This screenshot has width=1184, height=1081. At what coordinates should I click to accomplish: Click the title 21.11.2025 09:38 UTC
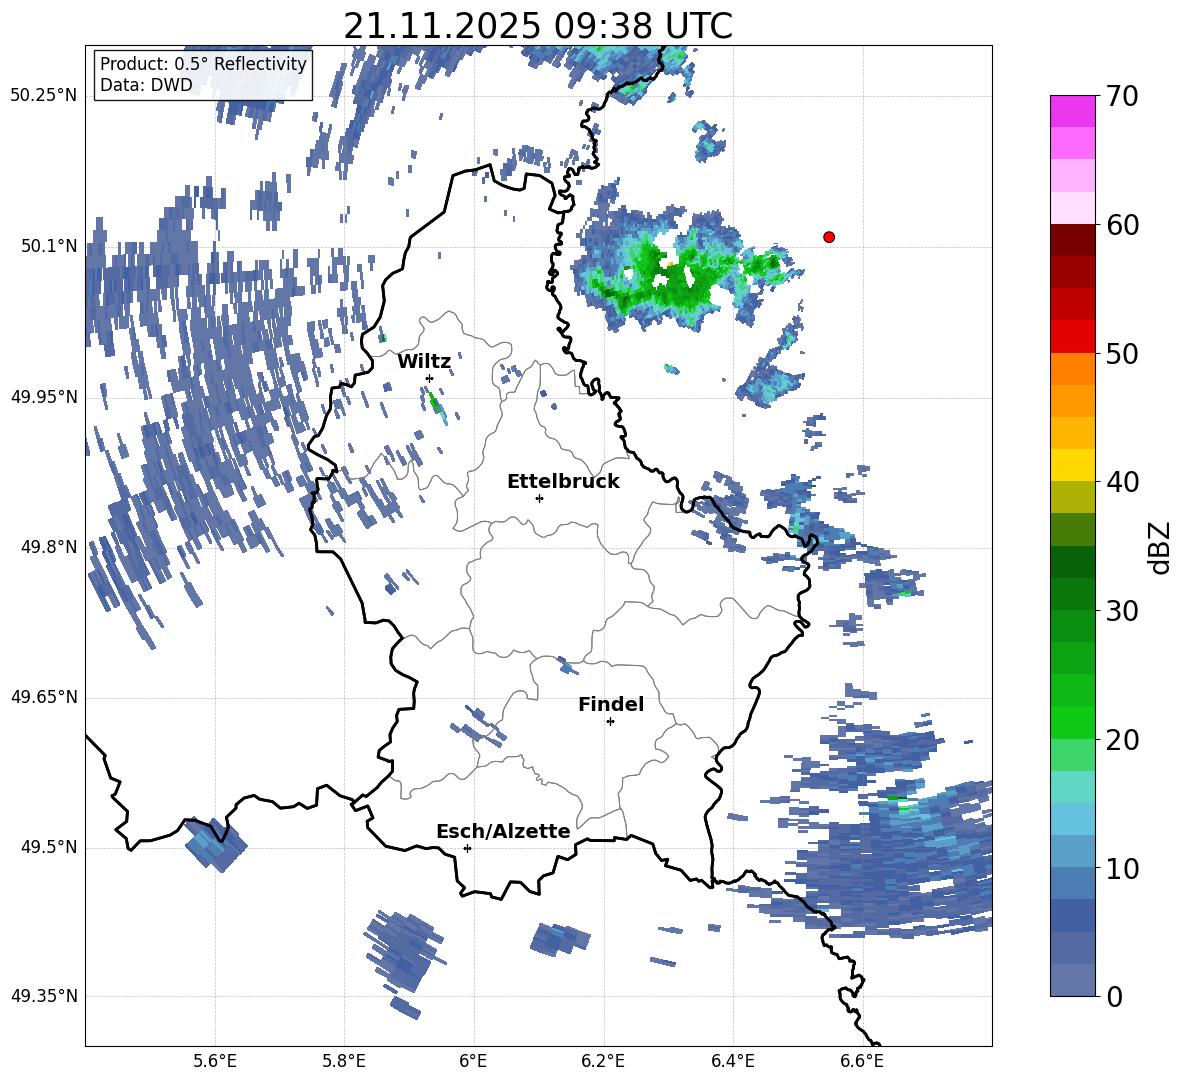point(538,26)
